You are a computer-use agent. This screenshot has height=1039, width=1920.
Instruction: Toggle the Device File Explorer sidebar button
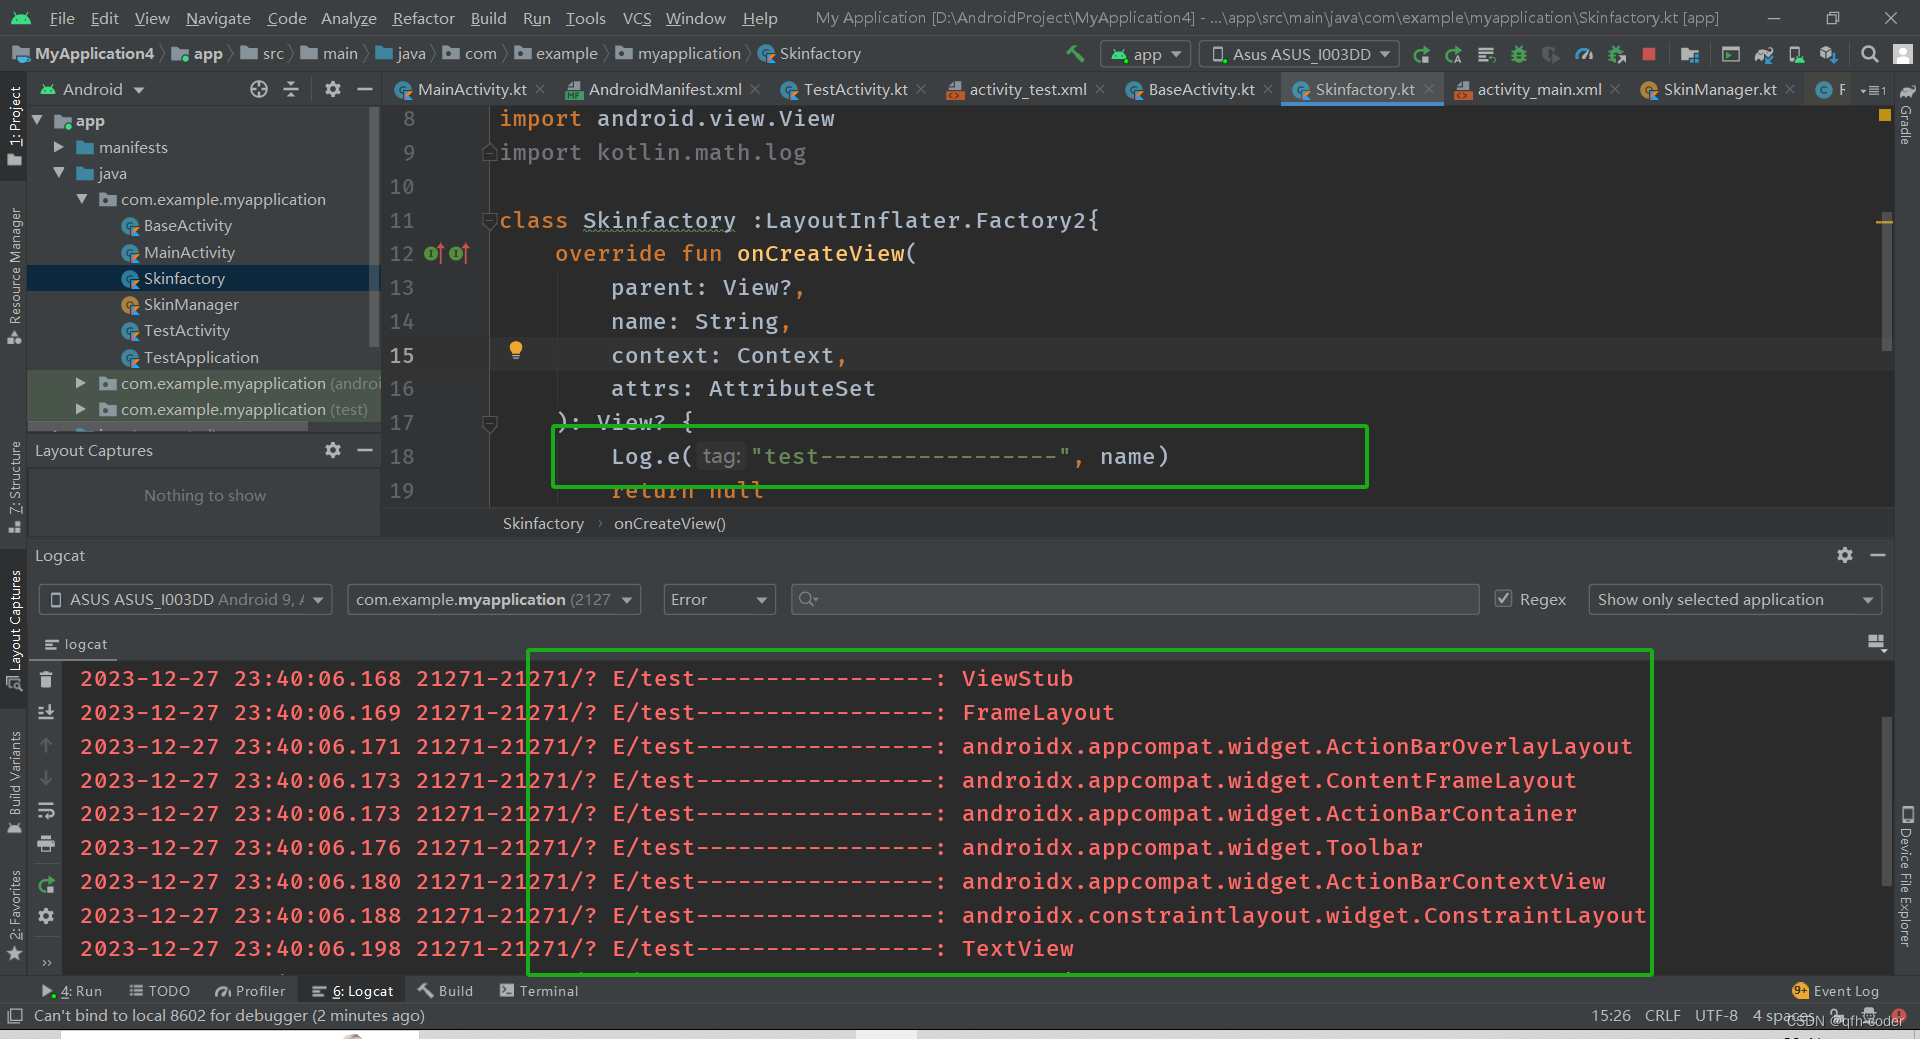tap(1906, 876)
